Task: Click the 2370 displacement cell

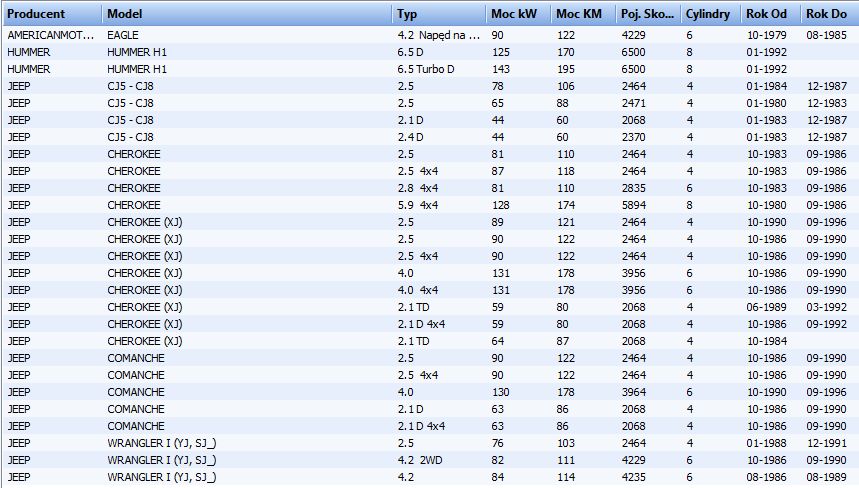Action: coord(634,137)
